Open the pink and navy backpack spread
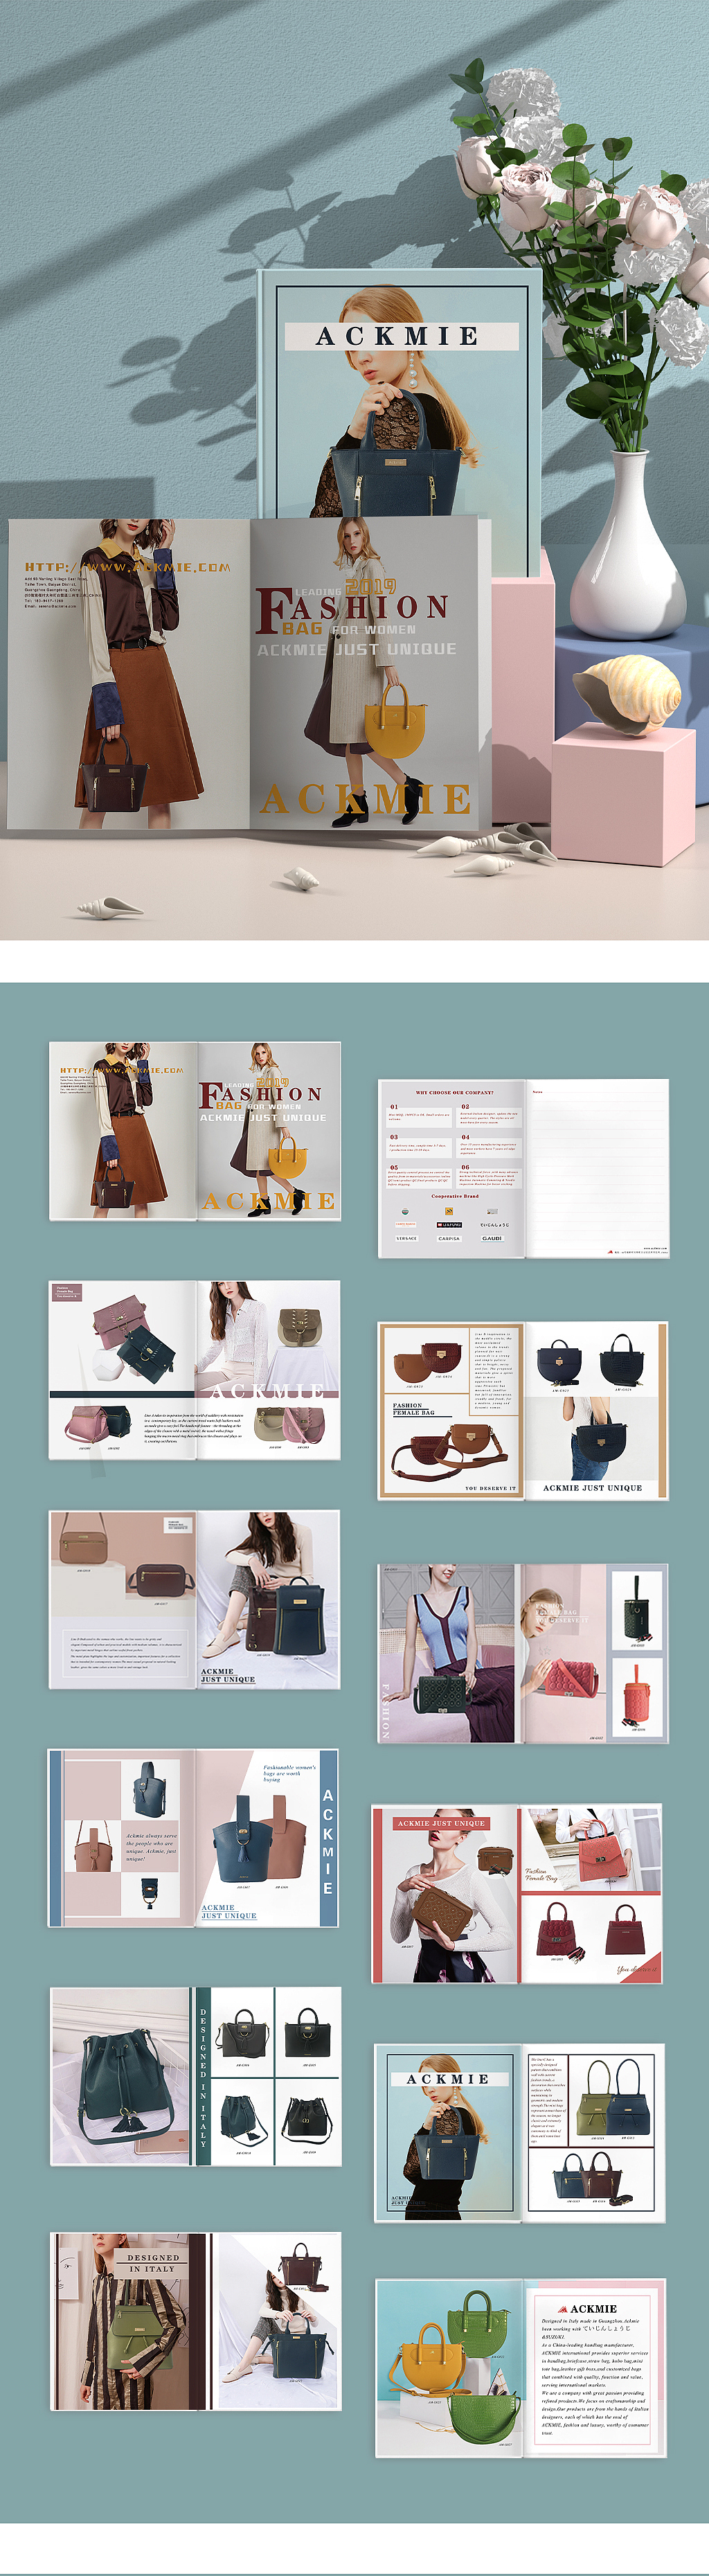Screen dimensions: 709x2576 click(x=195, y=1370)
